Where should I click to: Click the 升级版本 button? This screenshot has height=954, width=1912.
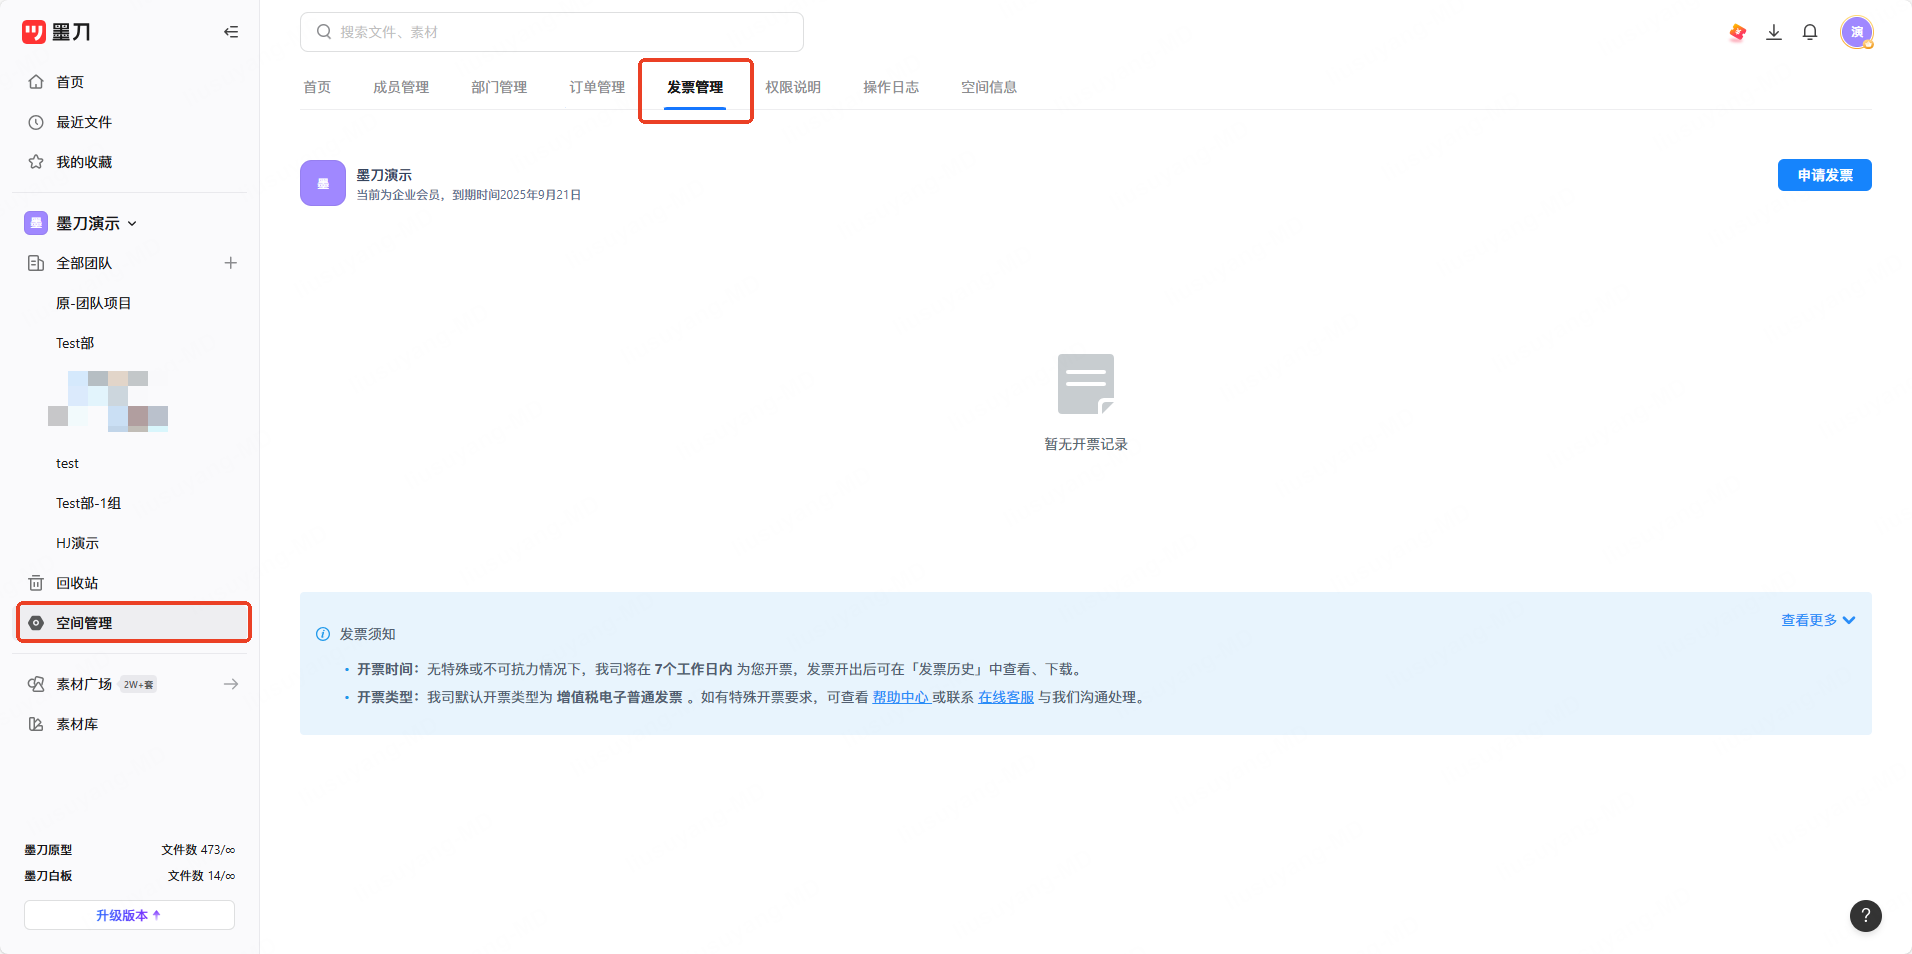click(129, 915)
